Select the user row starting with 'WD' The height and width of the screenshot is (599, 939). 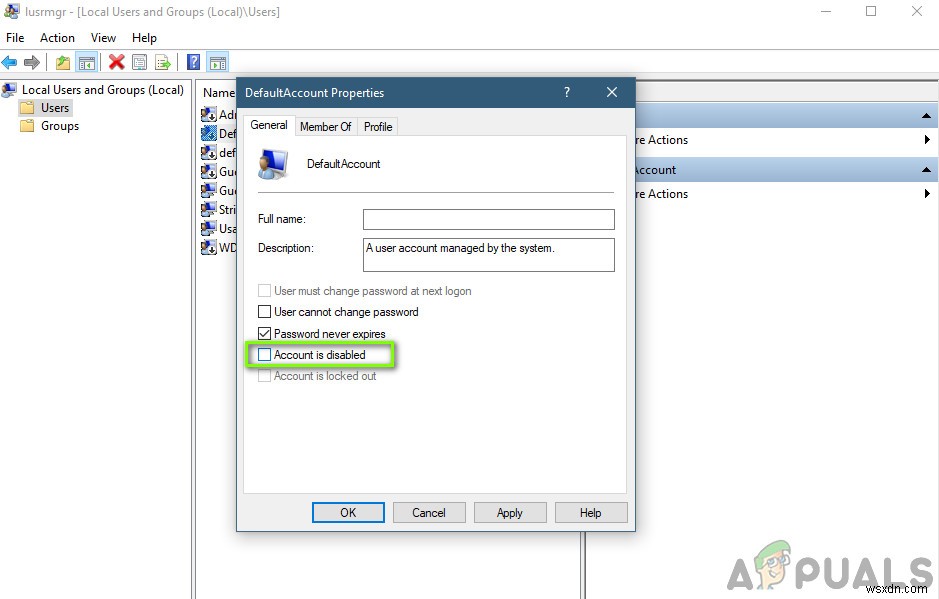point(219,247)
